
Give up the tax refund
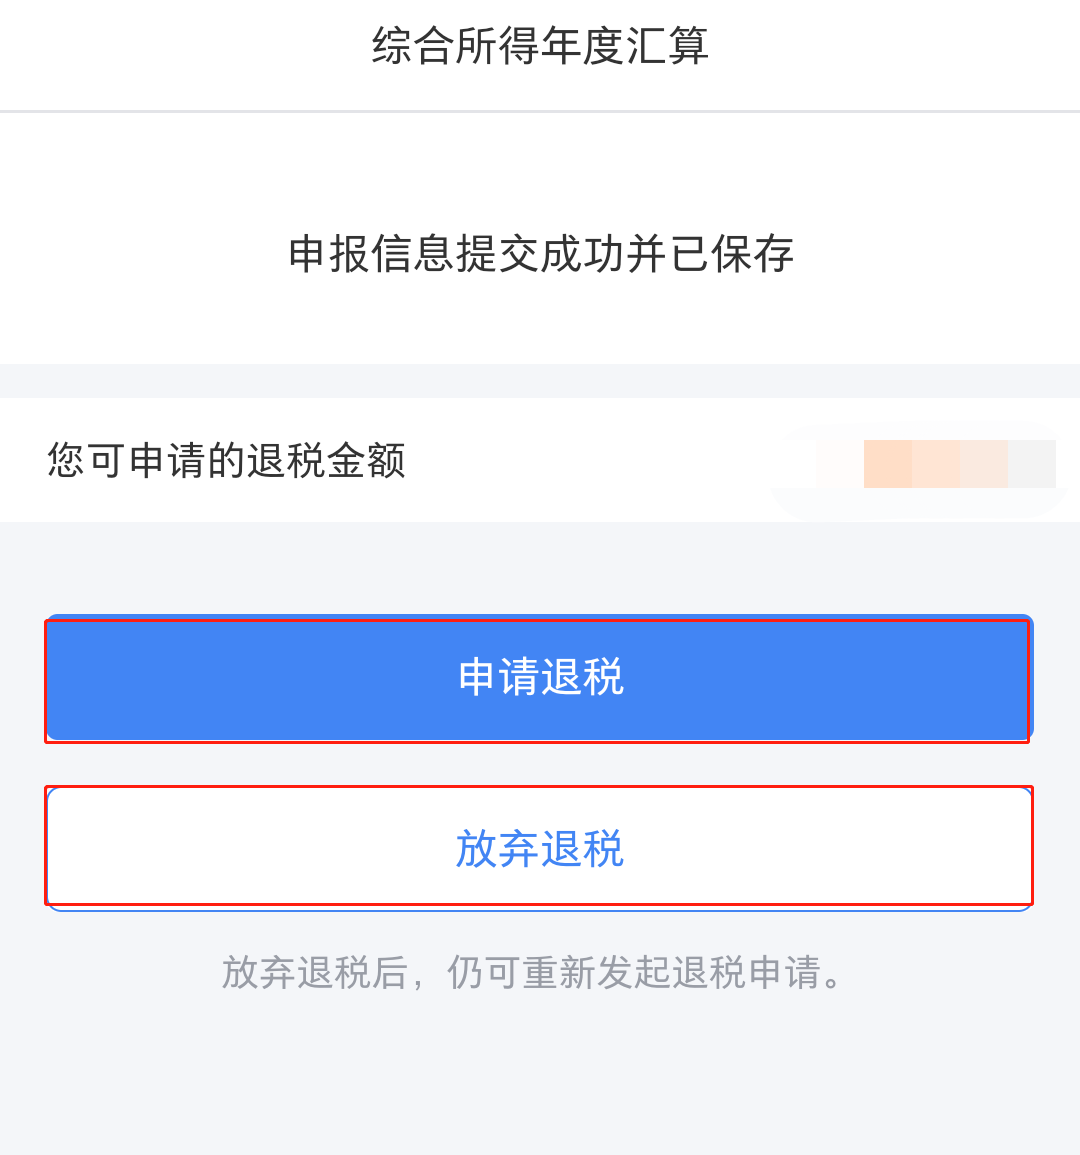click(540, 849)
